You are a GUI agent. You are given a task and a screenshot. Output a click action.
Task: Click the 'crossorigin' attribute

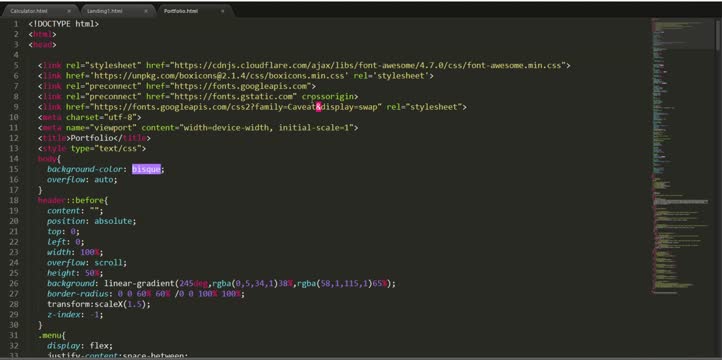click(x=327, y=97)
